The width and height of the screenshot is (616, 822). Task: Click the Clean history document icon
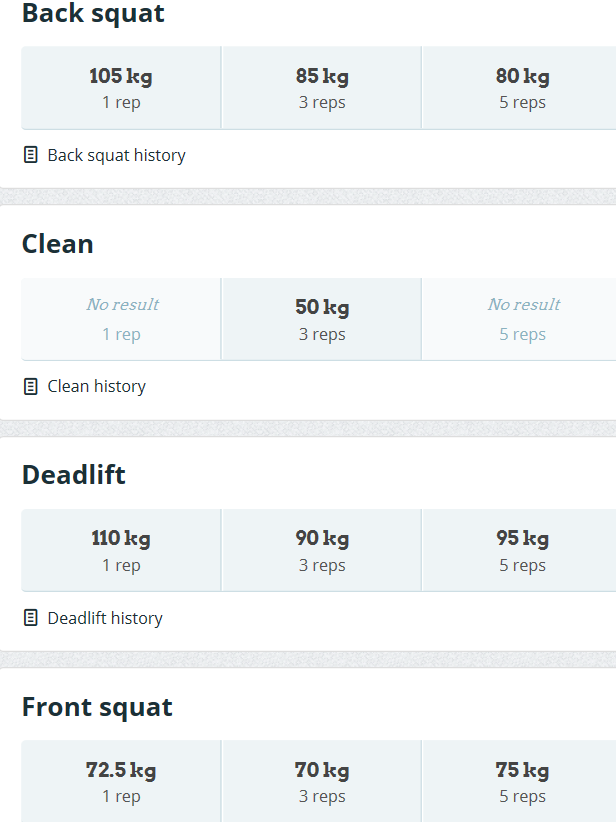[30, 386]
